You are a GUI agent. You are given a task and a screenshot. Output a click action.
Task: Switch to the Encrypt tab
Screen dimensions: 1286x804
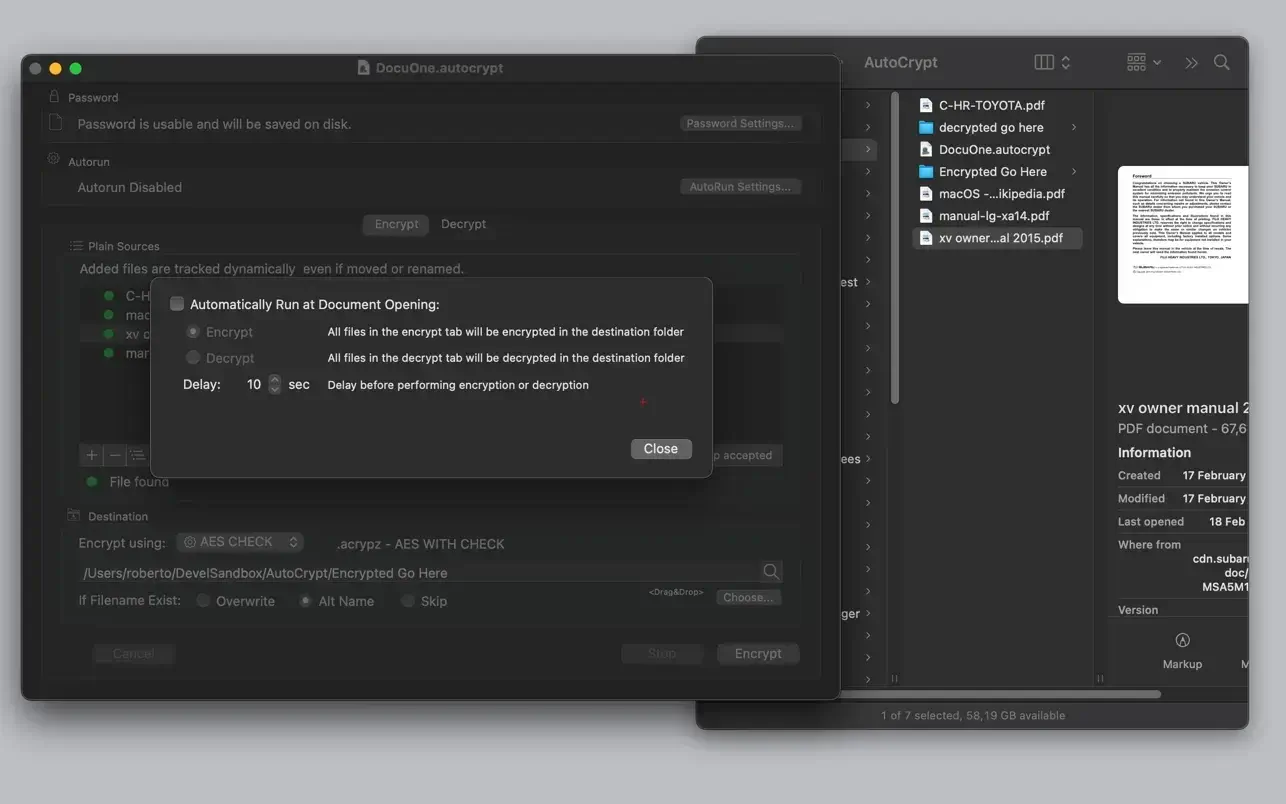point(396,224)
